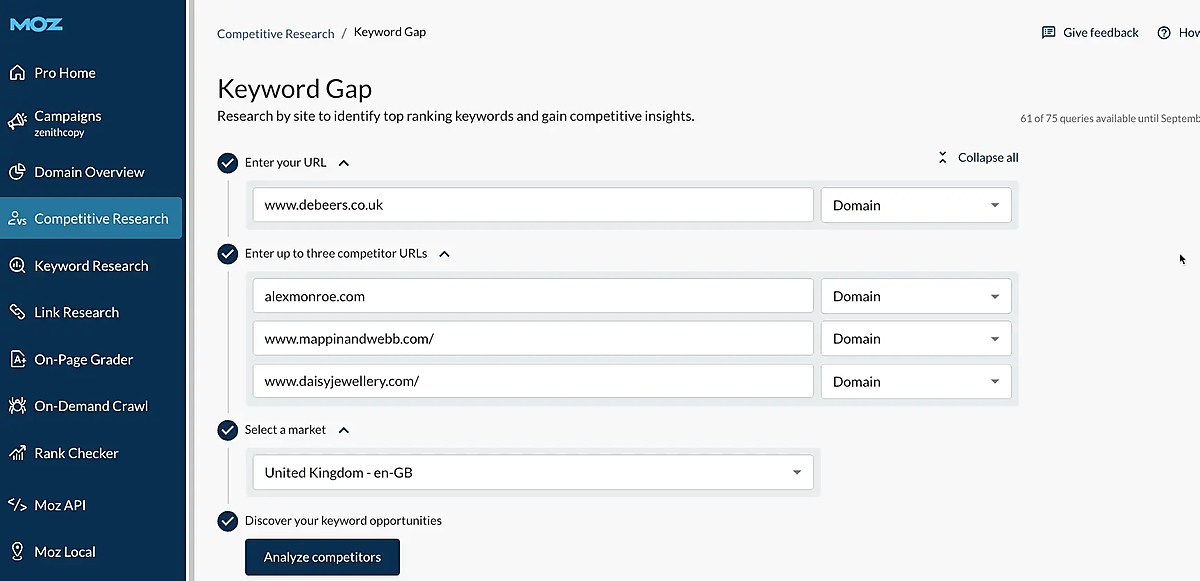Open the United Kingdom market dropdown
1200x581 pixels.
pos(533,473)
